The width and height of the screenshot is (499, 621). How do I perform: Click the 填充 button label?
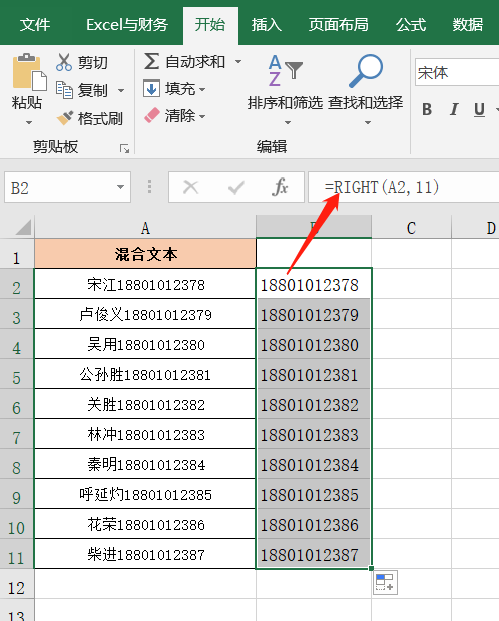click(180, 89)
